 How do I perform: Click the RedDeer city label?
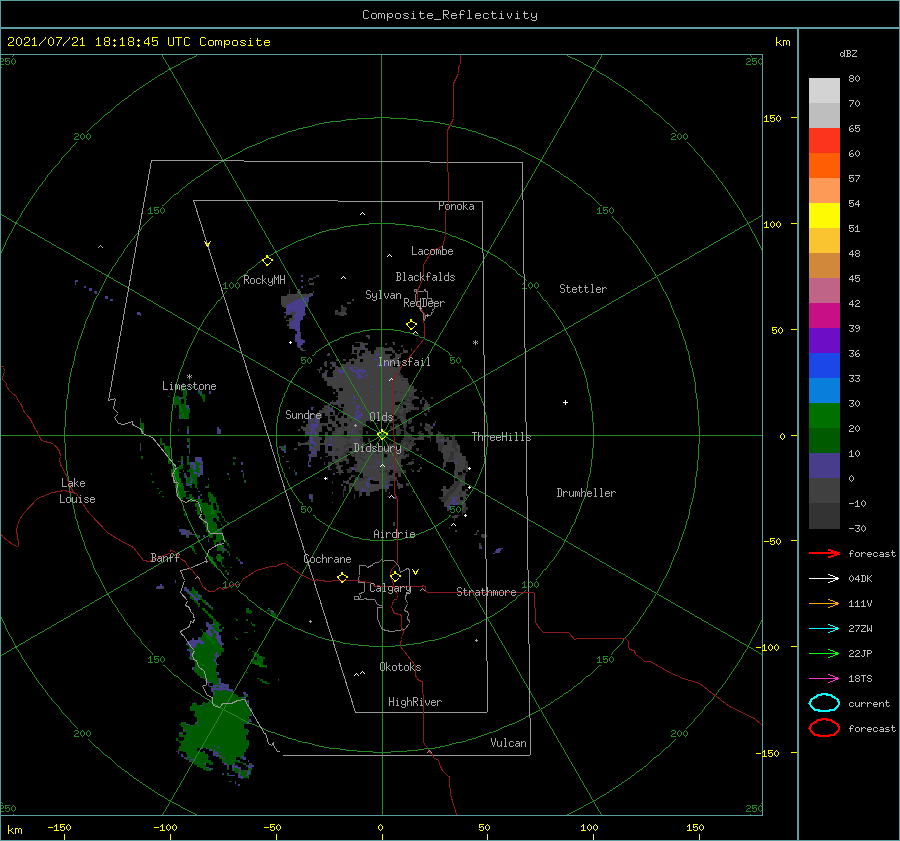click(424, 303)
